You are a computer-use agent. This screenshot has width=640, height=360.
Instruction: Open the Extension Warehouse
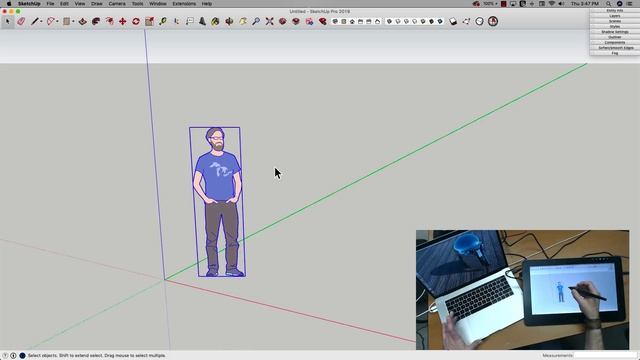point(296,21)
